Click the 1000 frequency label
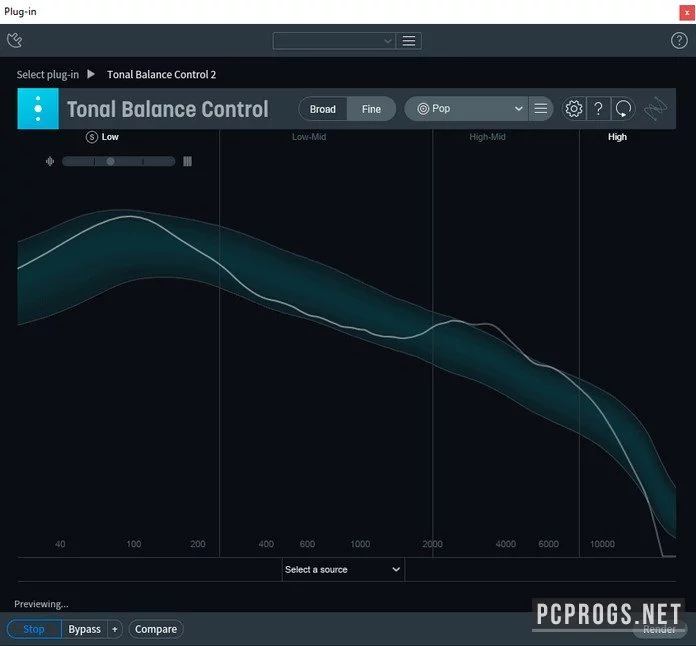 point(360,544)
